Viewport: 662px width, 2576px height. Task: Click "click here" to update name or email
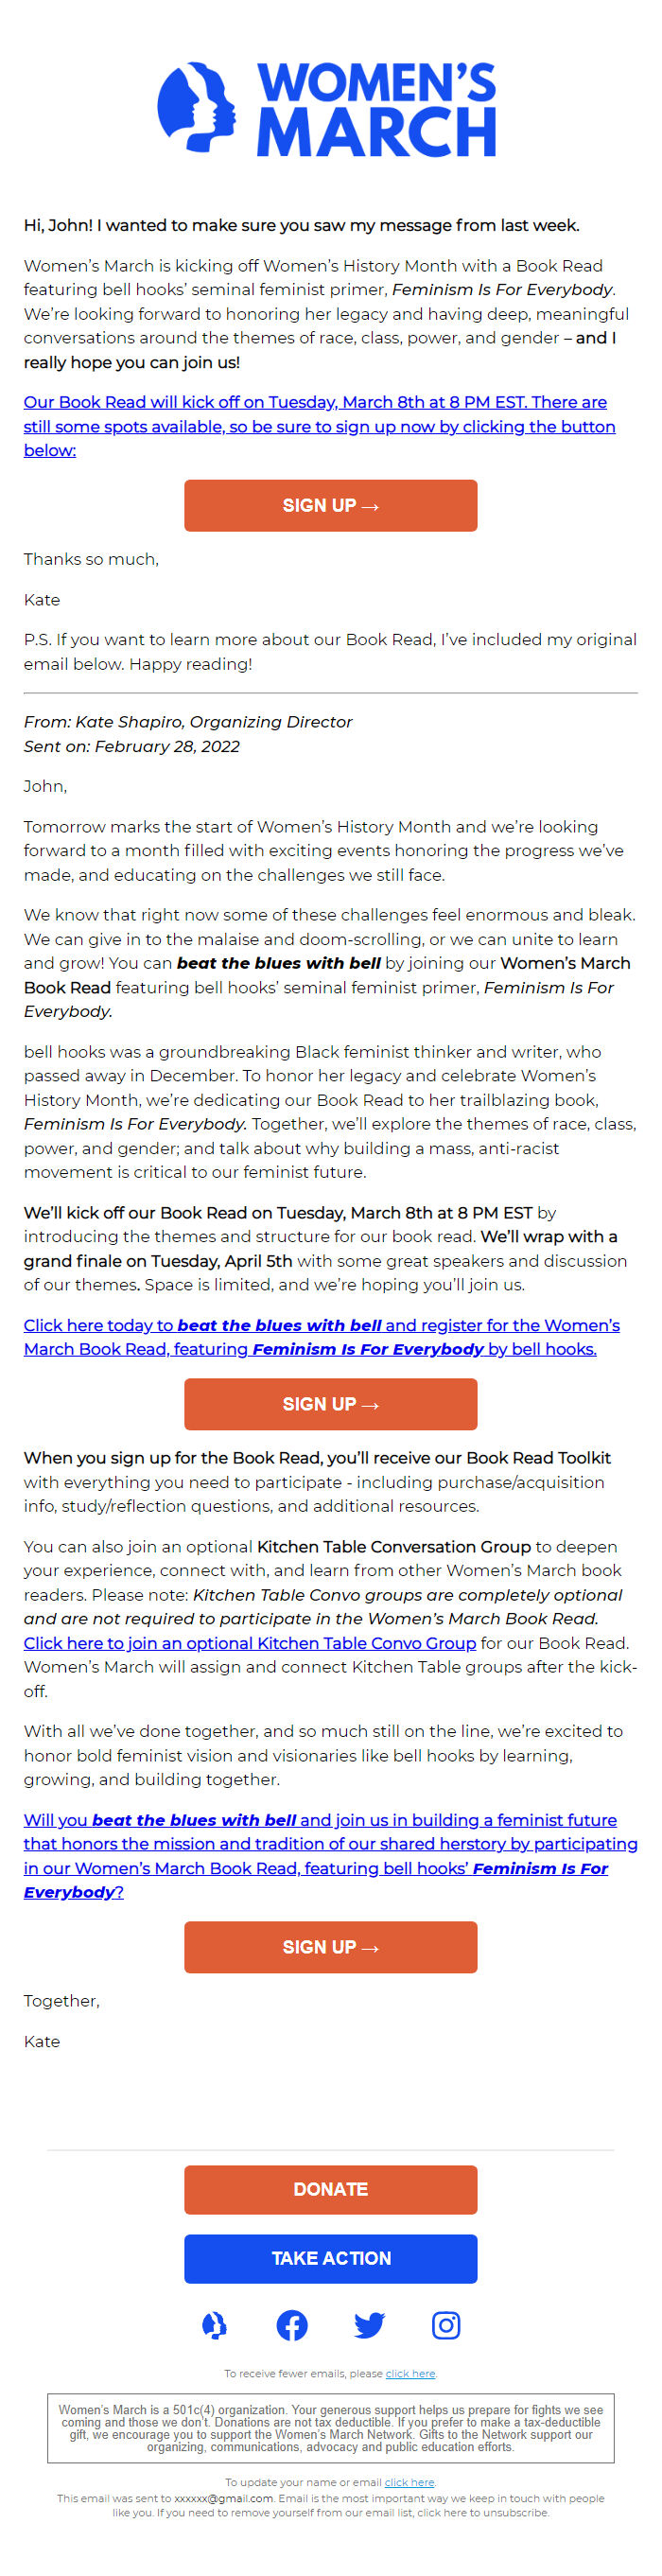click(x=409, y=2482)
